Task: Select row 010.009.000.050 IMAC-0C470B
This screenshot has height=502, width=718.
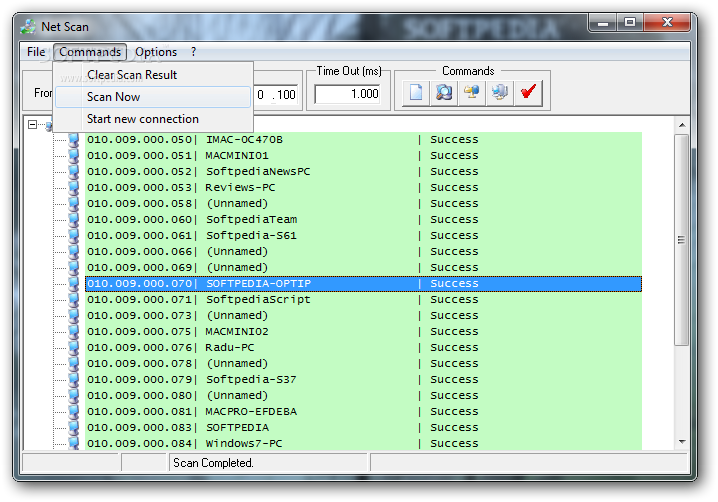Action: point(363,139)
